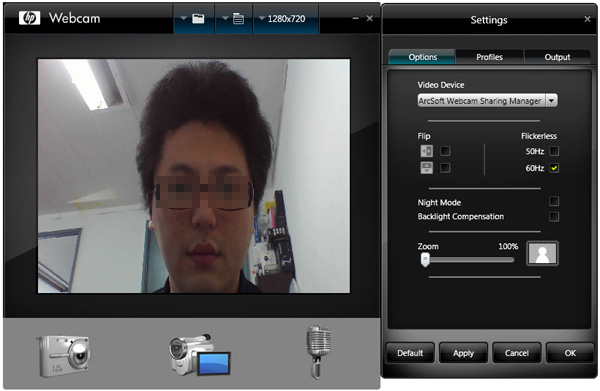The height and width of the screenshot is (391, 600).
Task: Click the video camcorder record icon
Action: pyautogui.click(x=199, y=355)
